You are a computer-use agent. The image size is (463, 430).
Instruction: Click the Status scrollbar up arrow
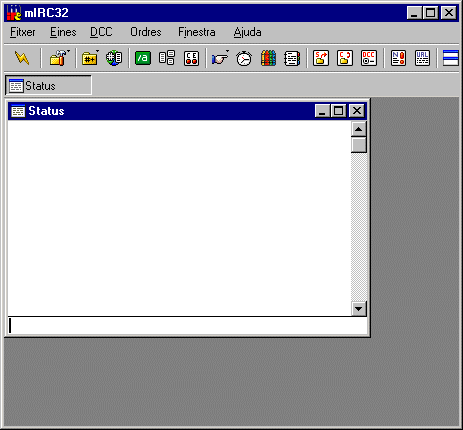[x=359, y=129]
